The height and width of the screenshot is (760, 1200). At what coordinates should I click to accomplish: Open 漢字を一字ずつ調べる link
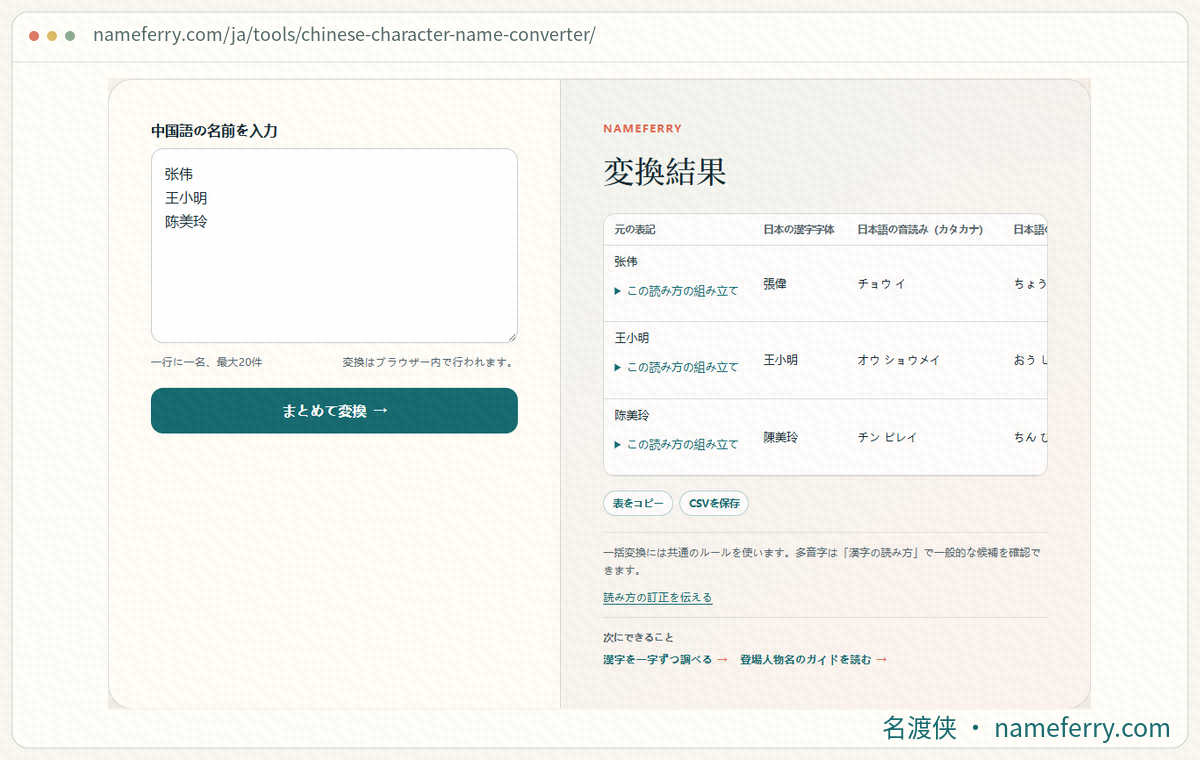[x=665, y=659]
